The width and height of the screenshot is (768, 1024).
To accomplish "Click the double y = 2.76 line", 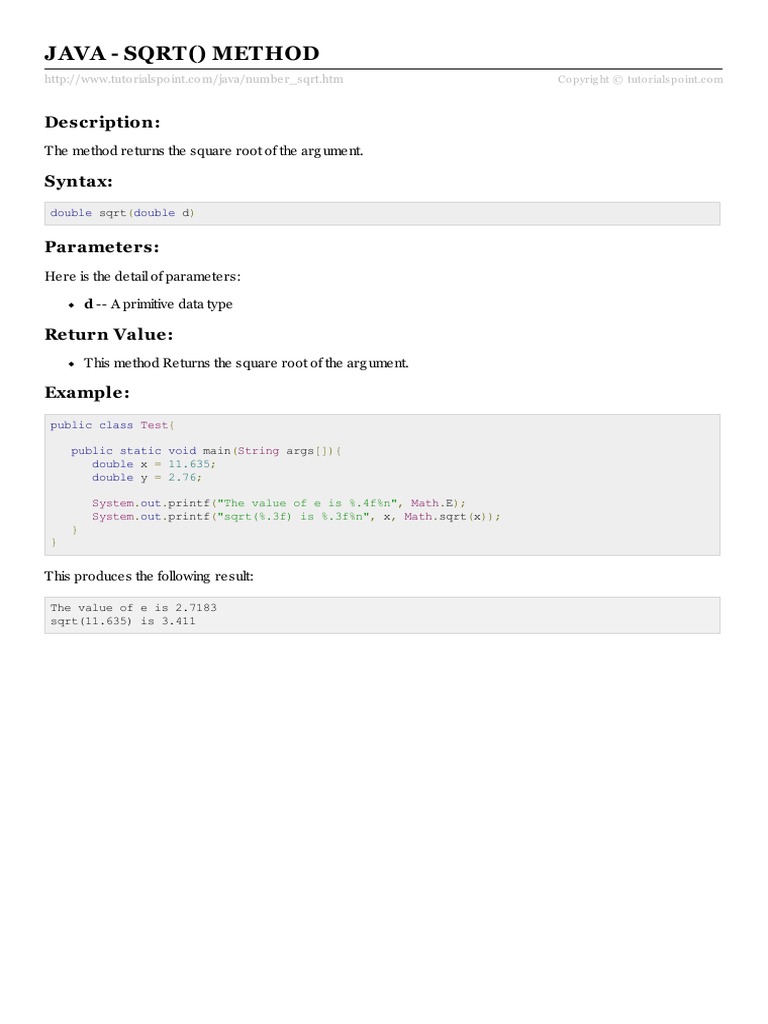I will click(x=146, y=477).
